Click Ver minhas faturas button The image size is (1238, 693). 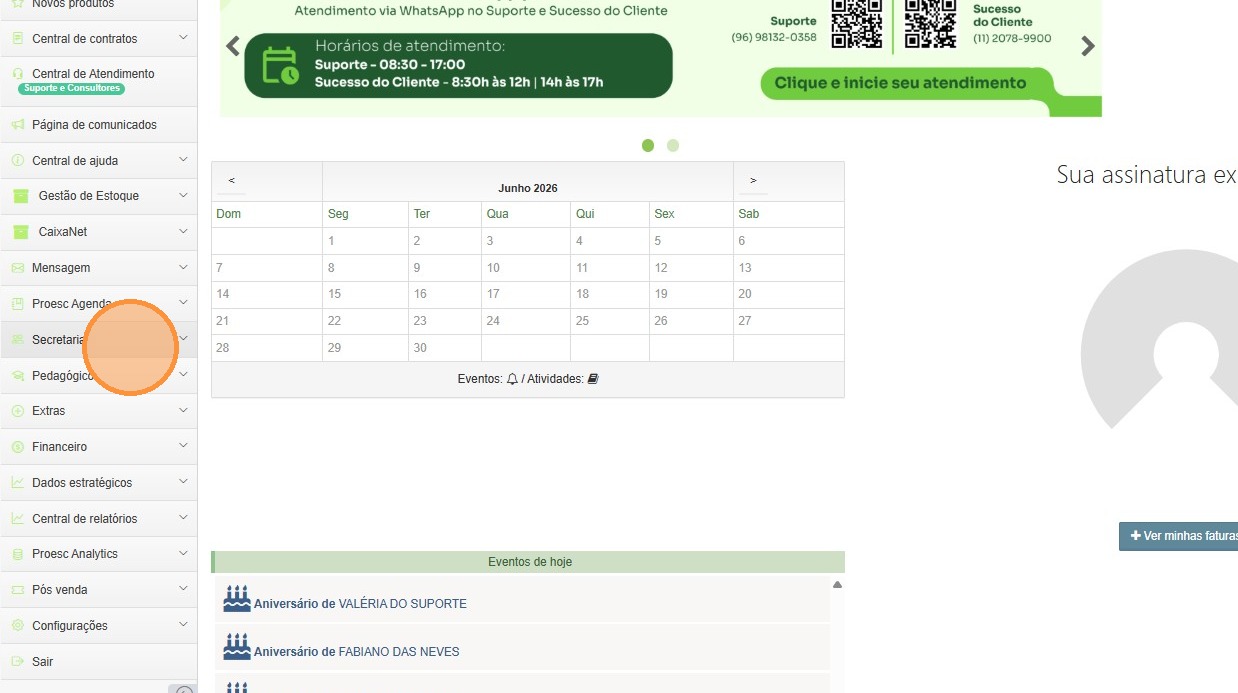1179,536
